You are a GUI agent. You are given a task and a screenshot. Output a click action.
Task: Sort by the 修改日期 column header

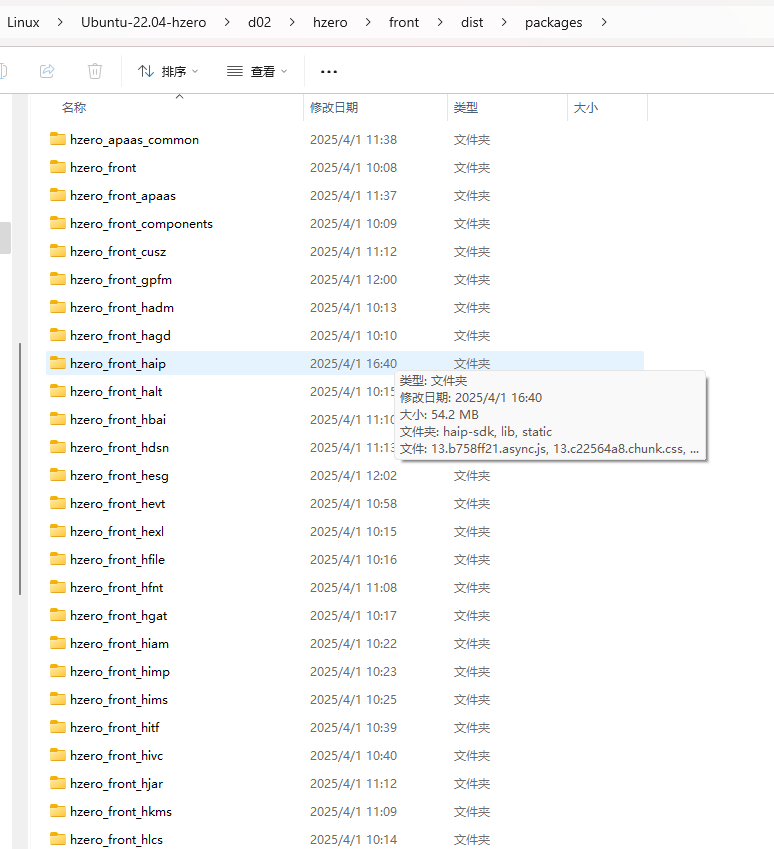coord(334,108)
